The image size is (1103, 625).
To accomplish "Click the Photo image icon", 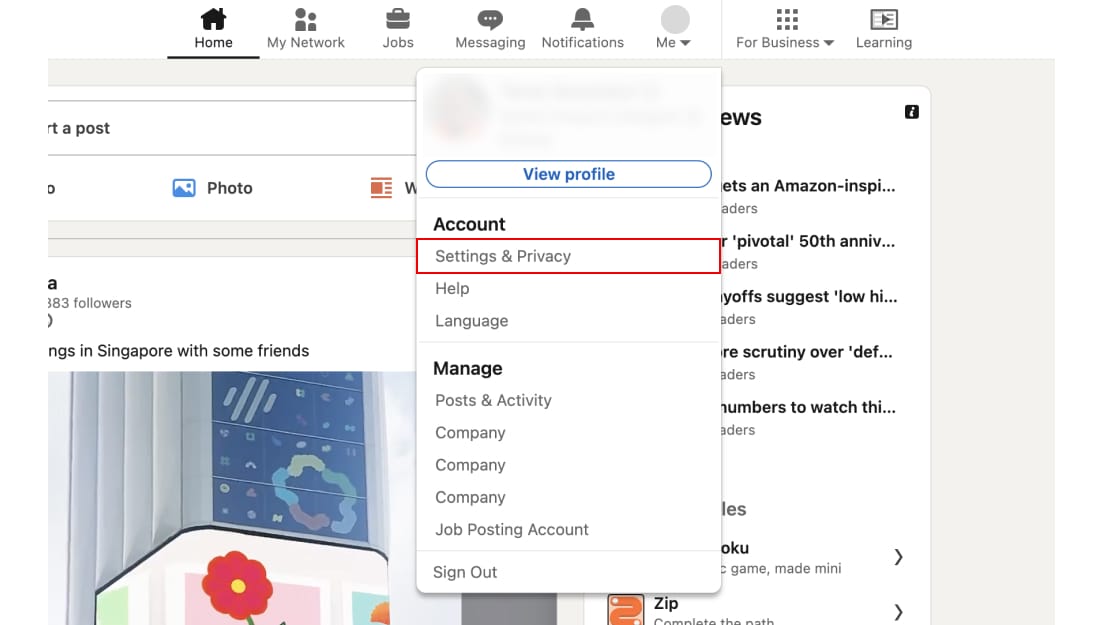I will pos(184,188).
